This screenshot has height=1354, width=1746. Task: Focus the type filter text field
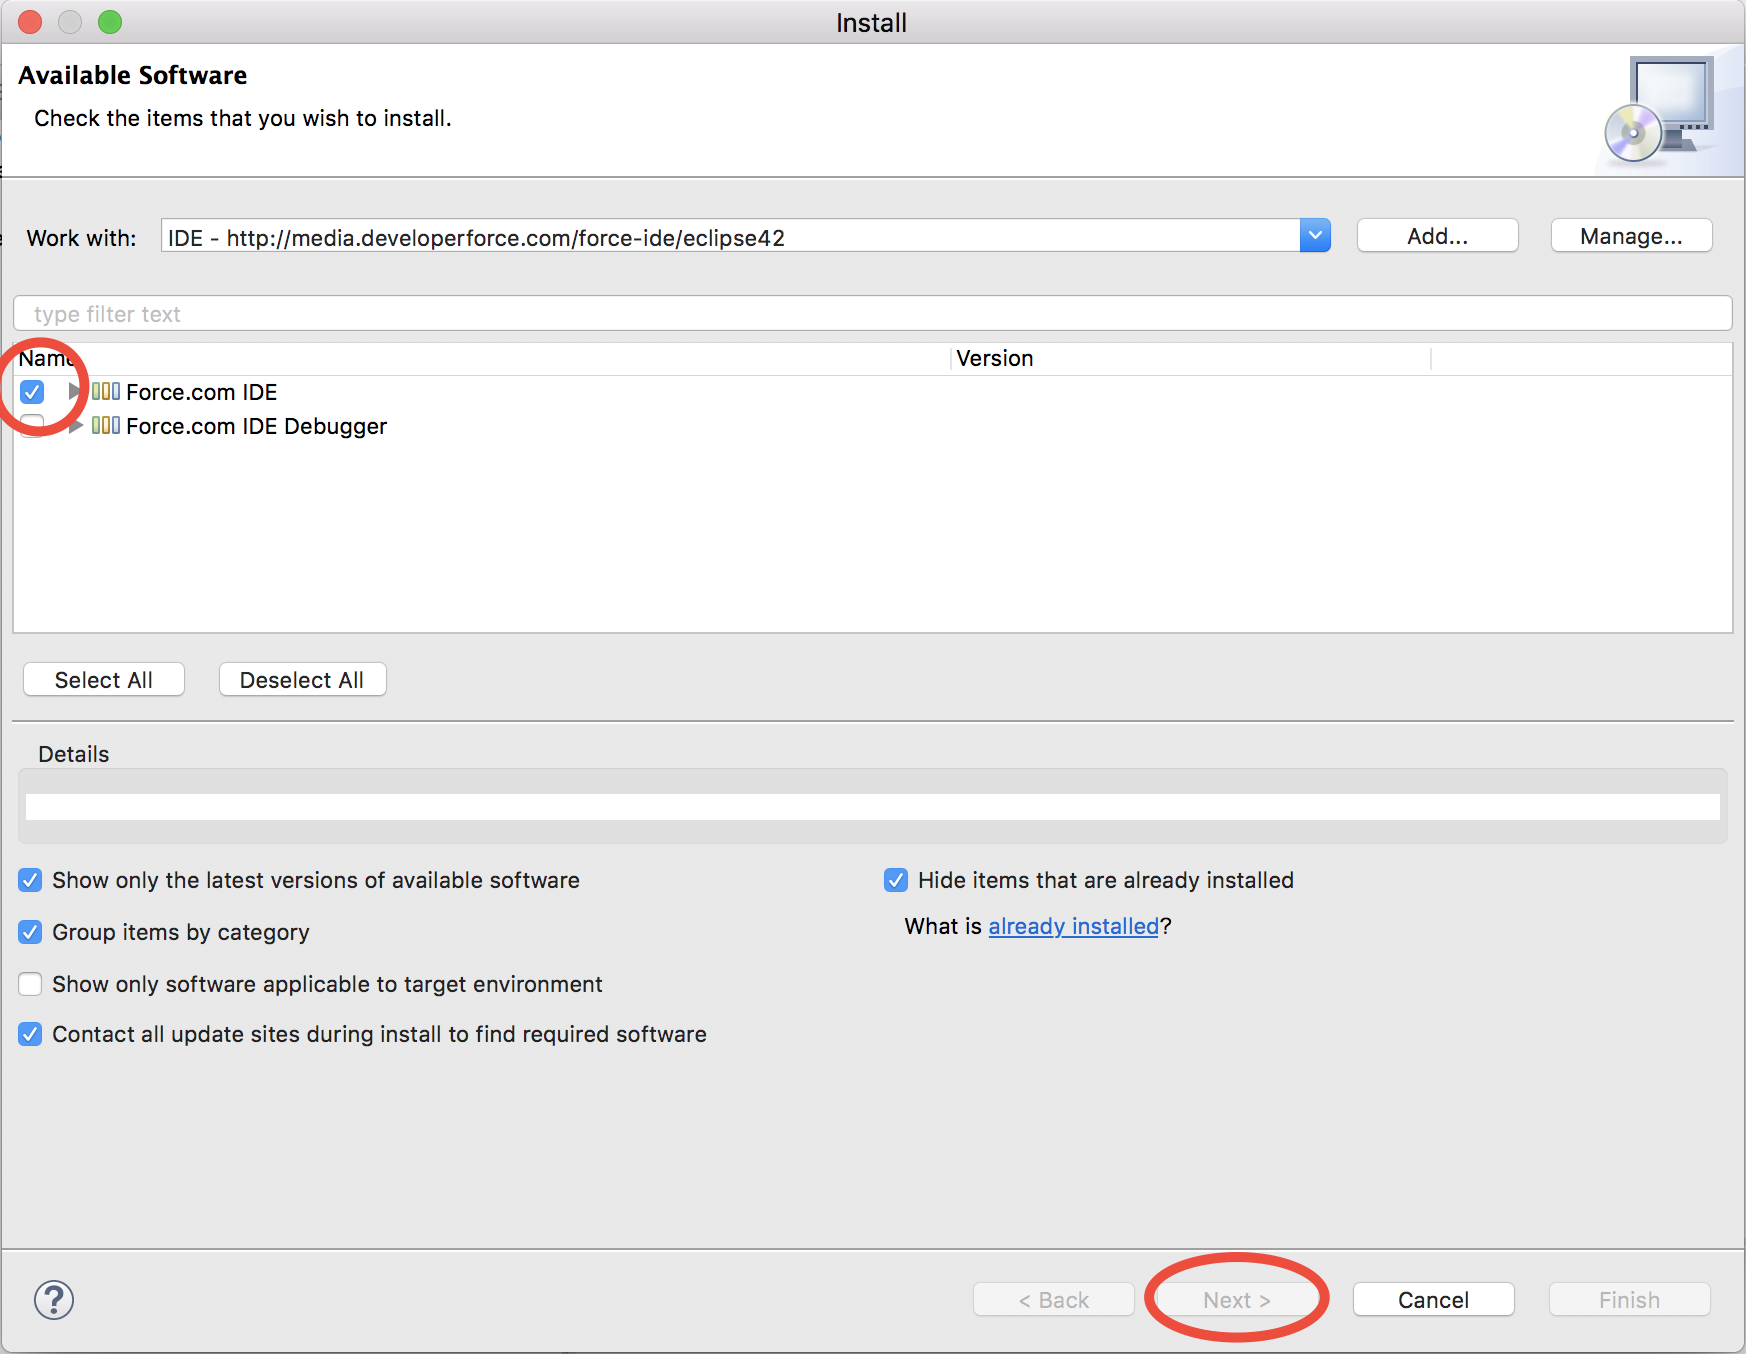click(x=872, y=313)
